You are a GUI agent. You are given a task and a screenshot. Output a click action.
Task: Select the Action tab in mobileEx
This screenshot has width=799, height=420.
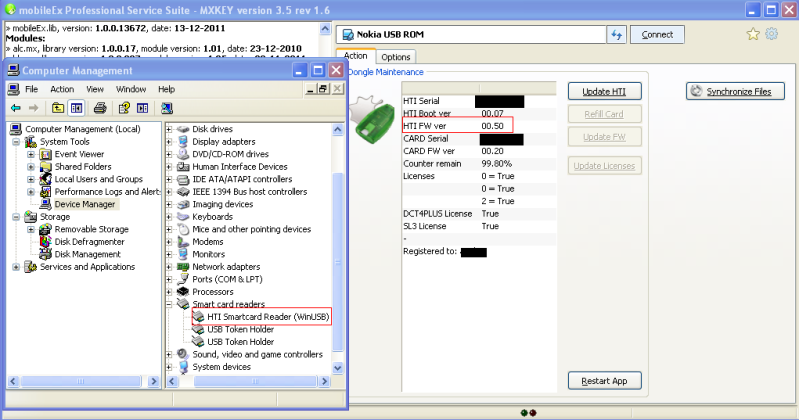tap(356, 56)
